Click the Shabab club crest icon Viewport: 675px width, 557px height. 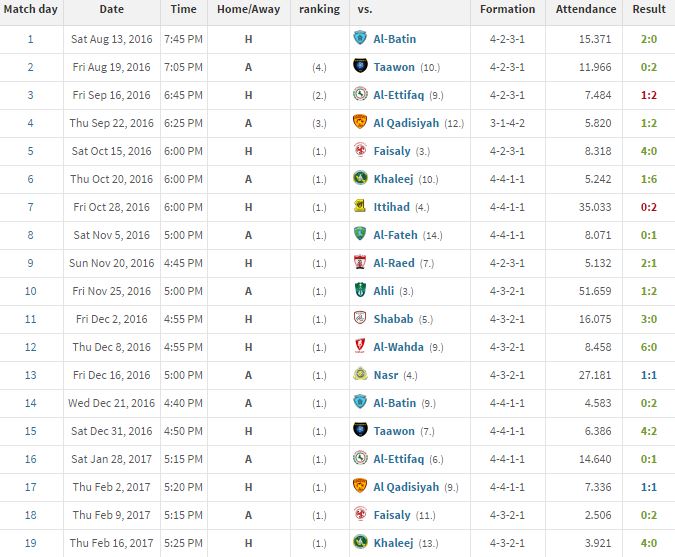click(x=360, y=318)
